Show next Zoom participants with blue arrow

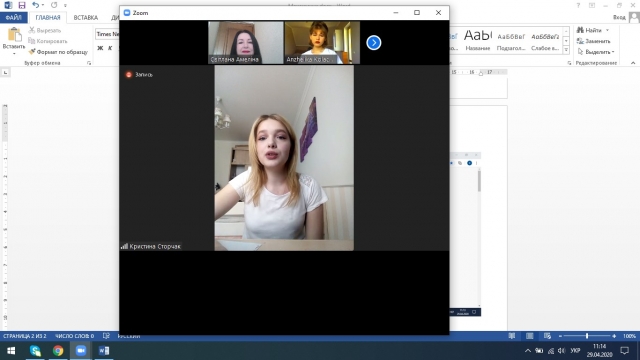pos(373,42)
